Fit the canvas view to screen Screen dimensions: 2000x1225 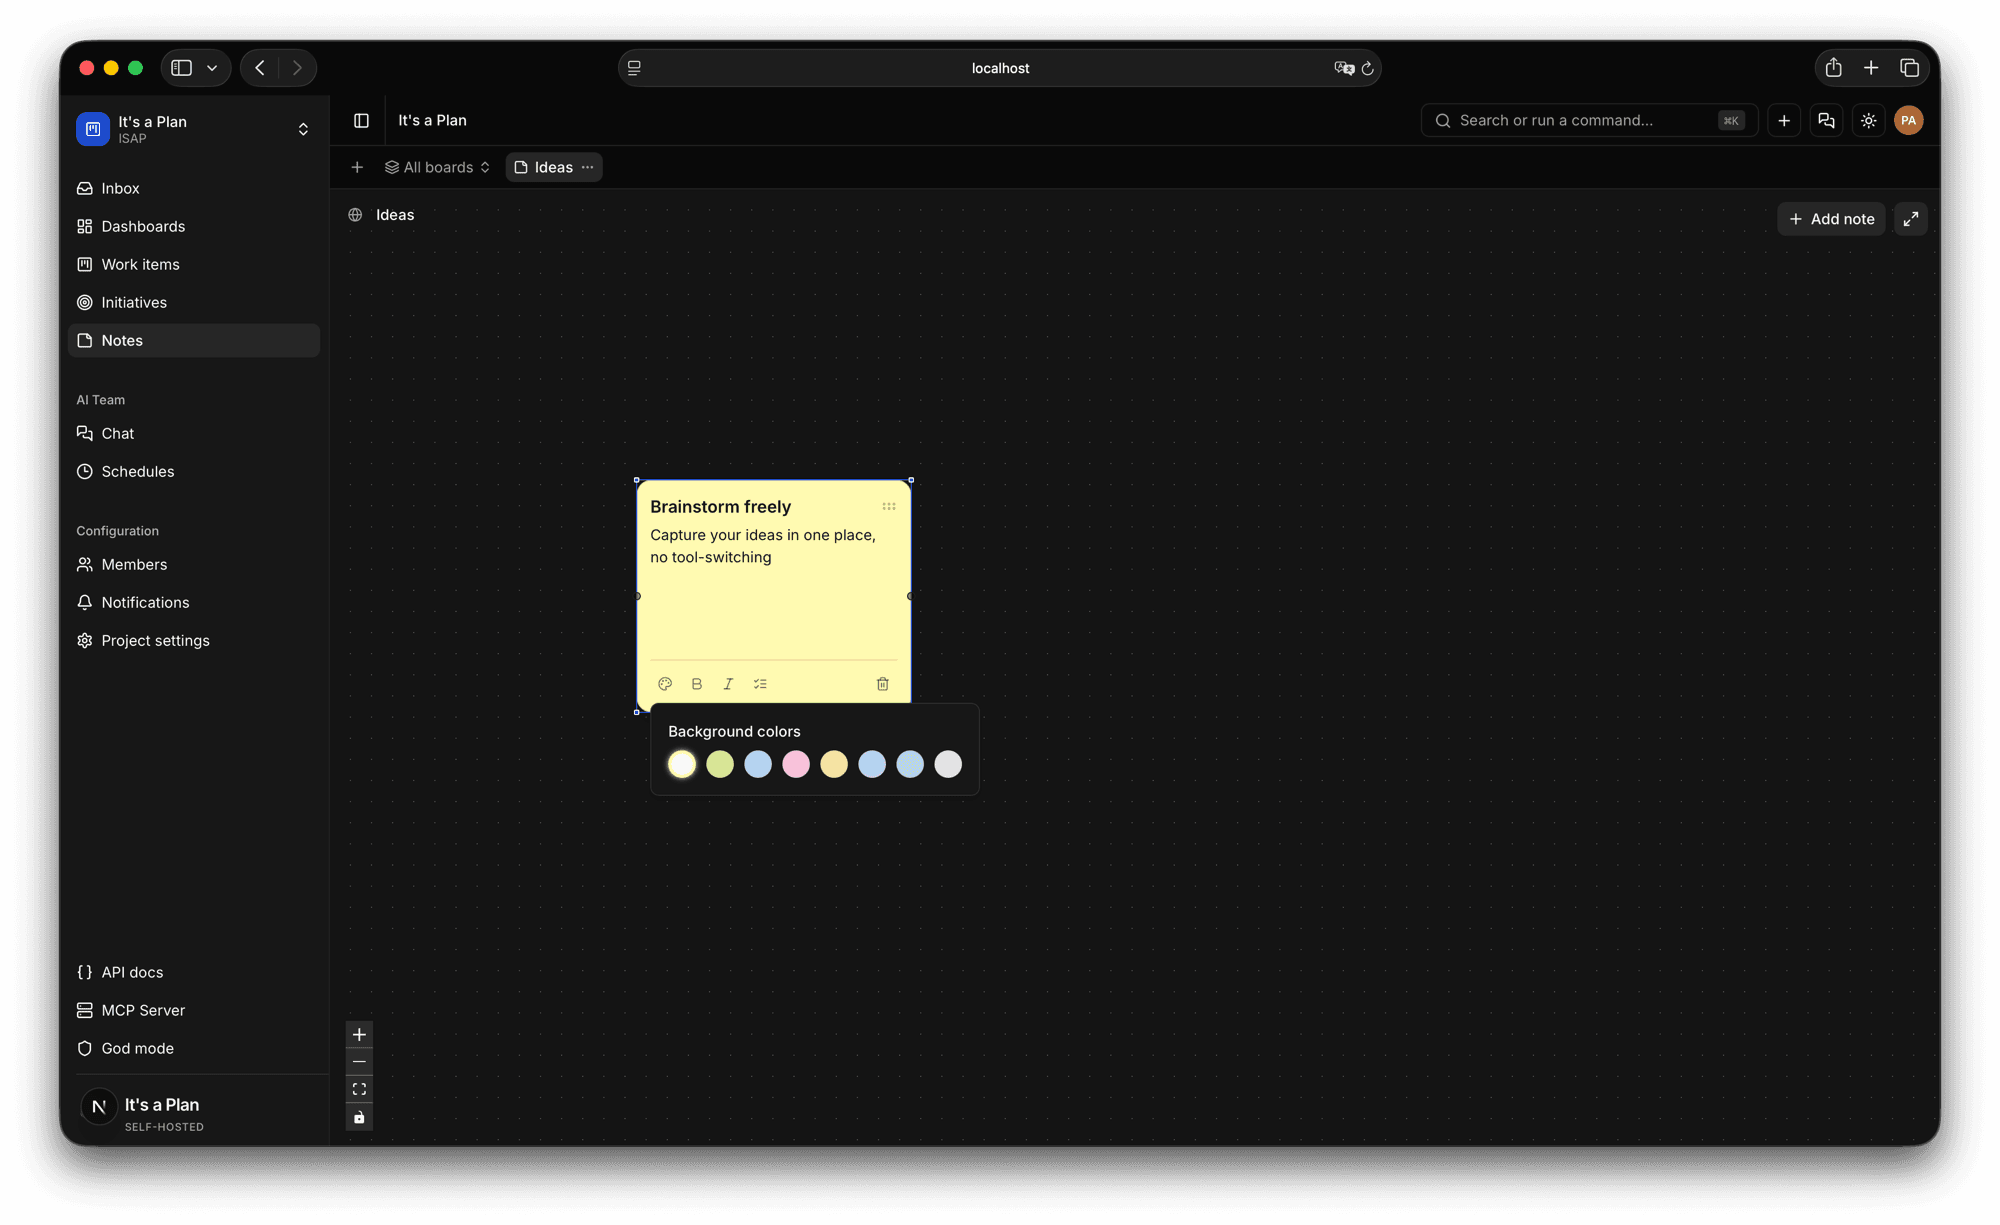(359, 1089)
